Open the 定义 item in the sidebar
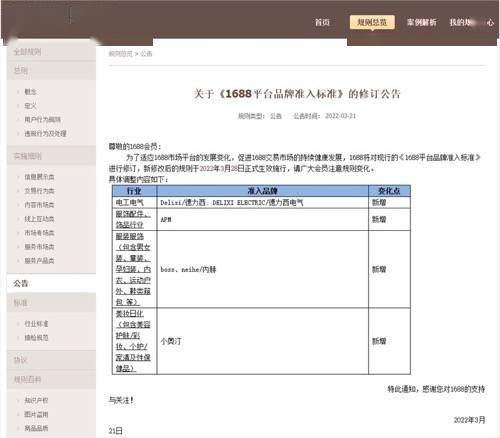The width and height of the screenshot is (500, 438). [x=31, y=106]
